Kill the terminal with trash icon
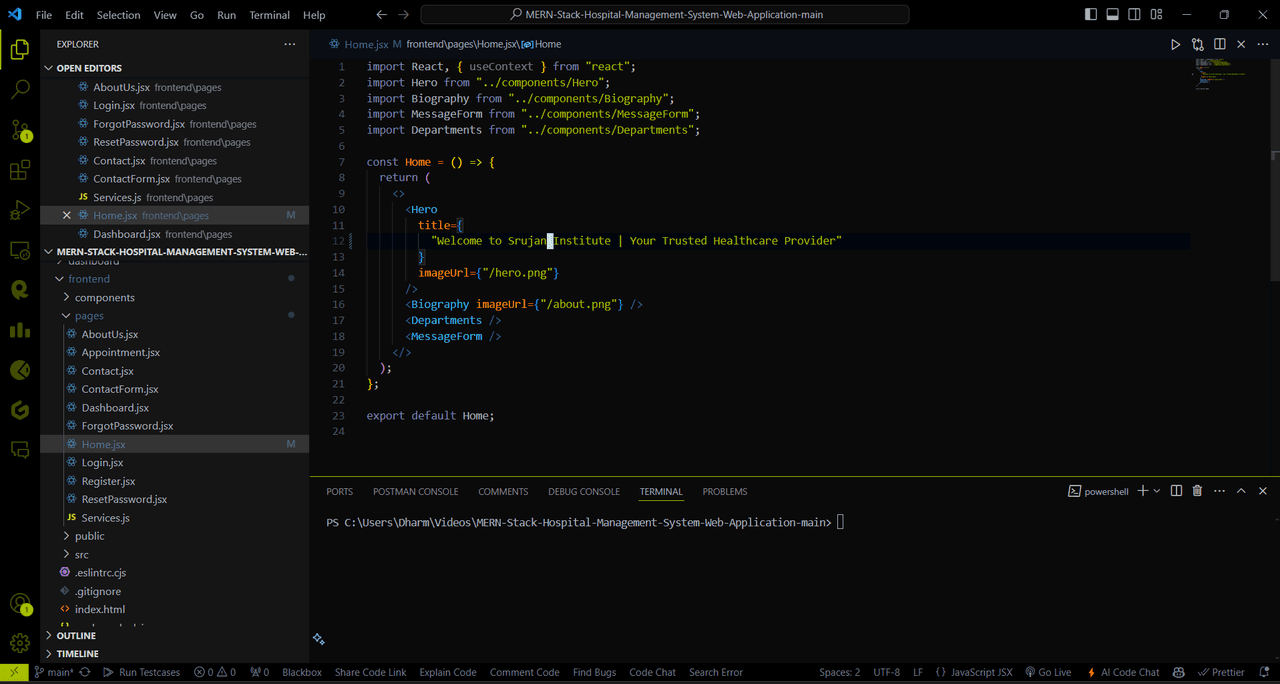This screenshot has height=684, width=1280. tap(1197, 491)
